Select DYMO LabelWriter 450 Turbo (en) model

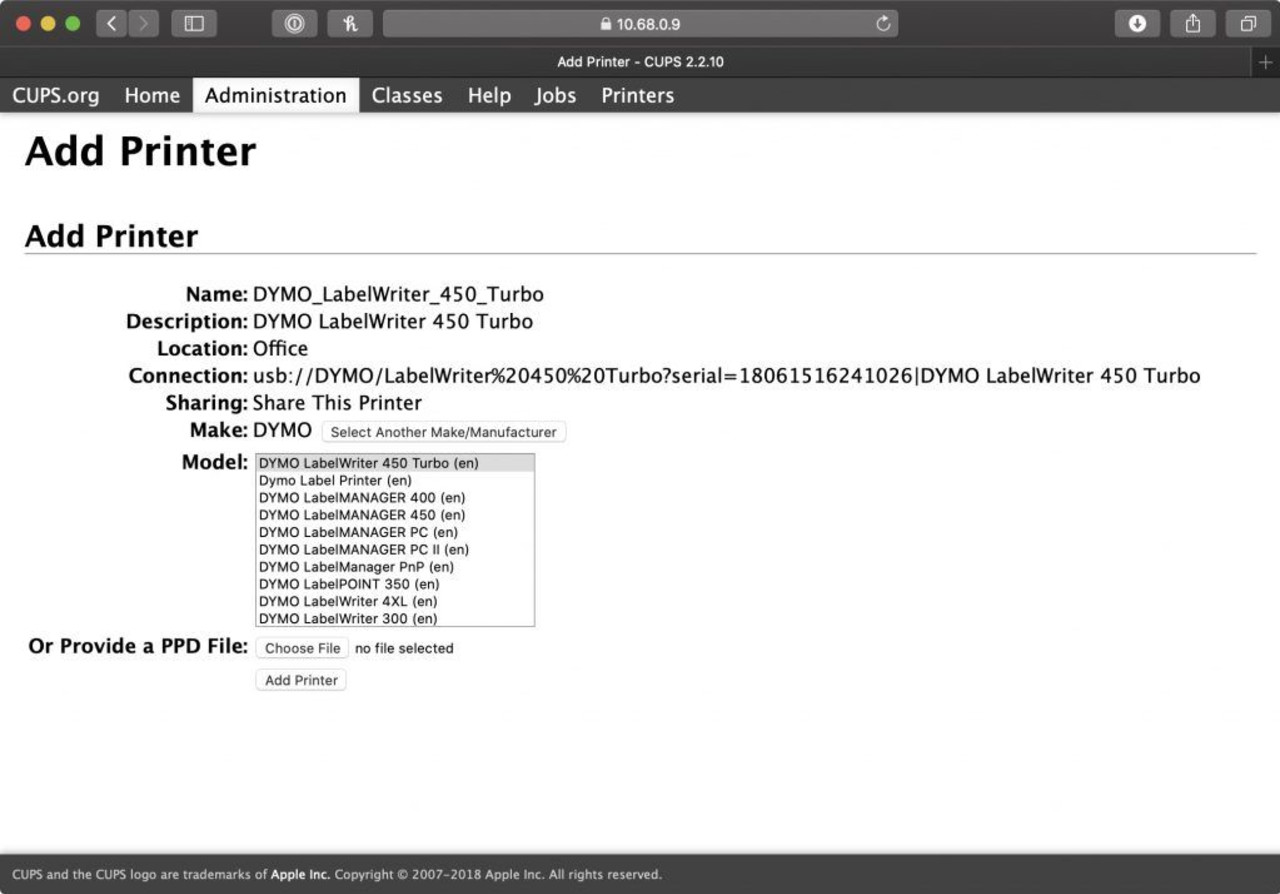click(x=395, y=463)
